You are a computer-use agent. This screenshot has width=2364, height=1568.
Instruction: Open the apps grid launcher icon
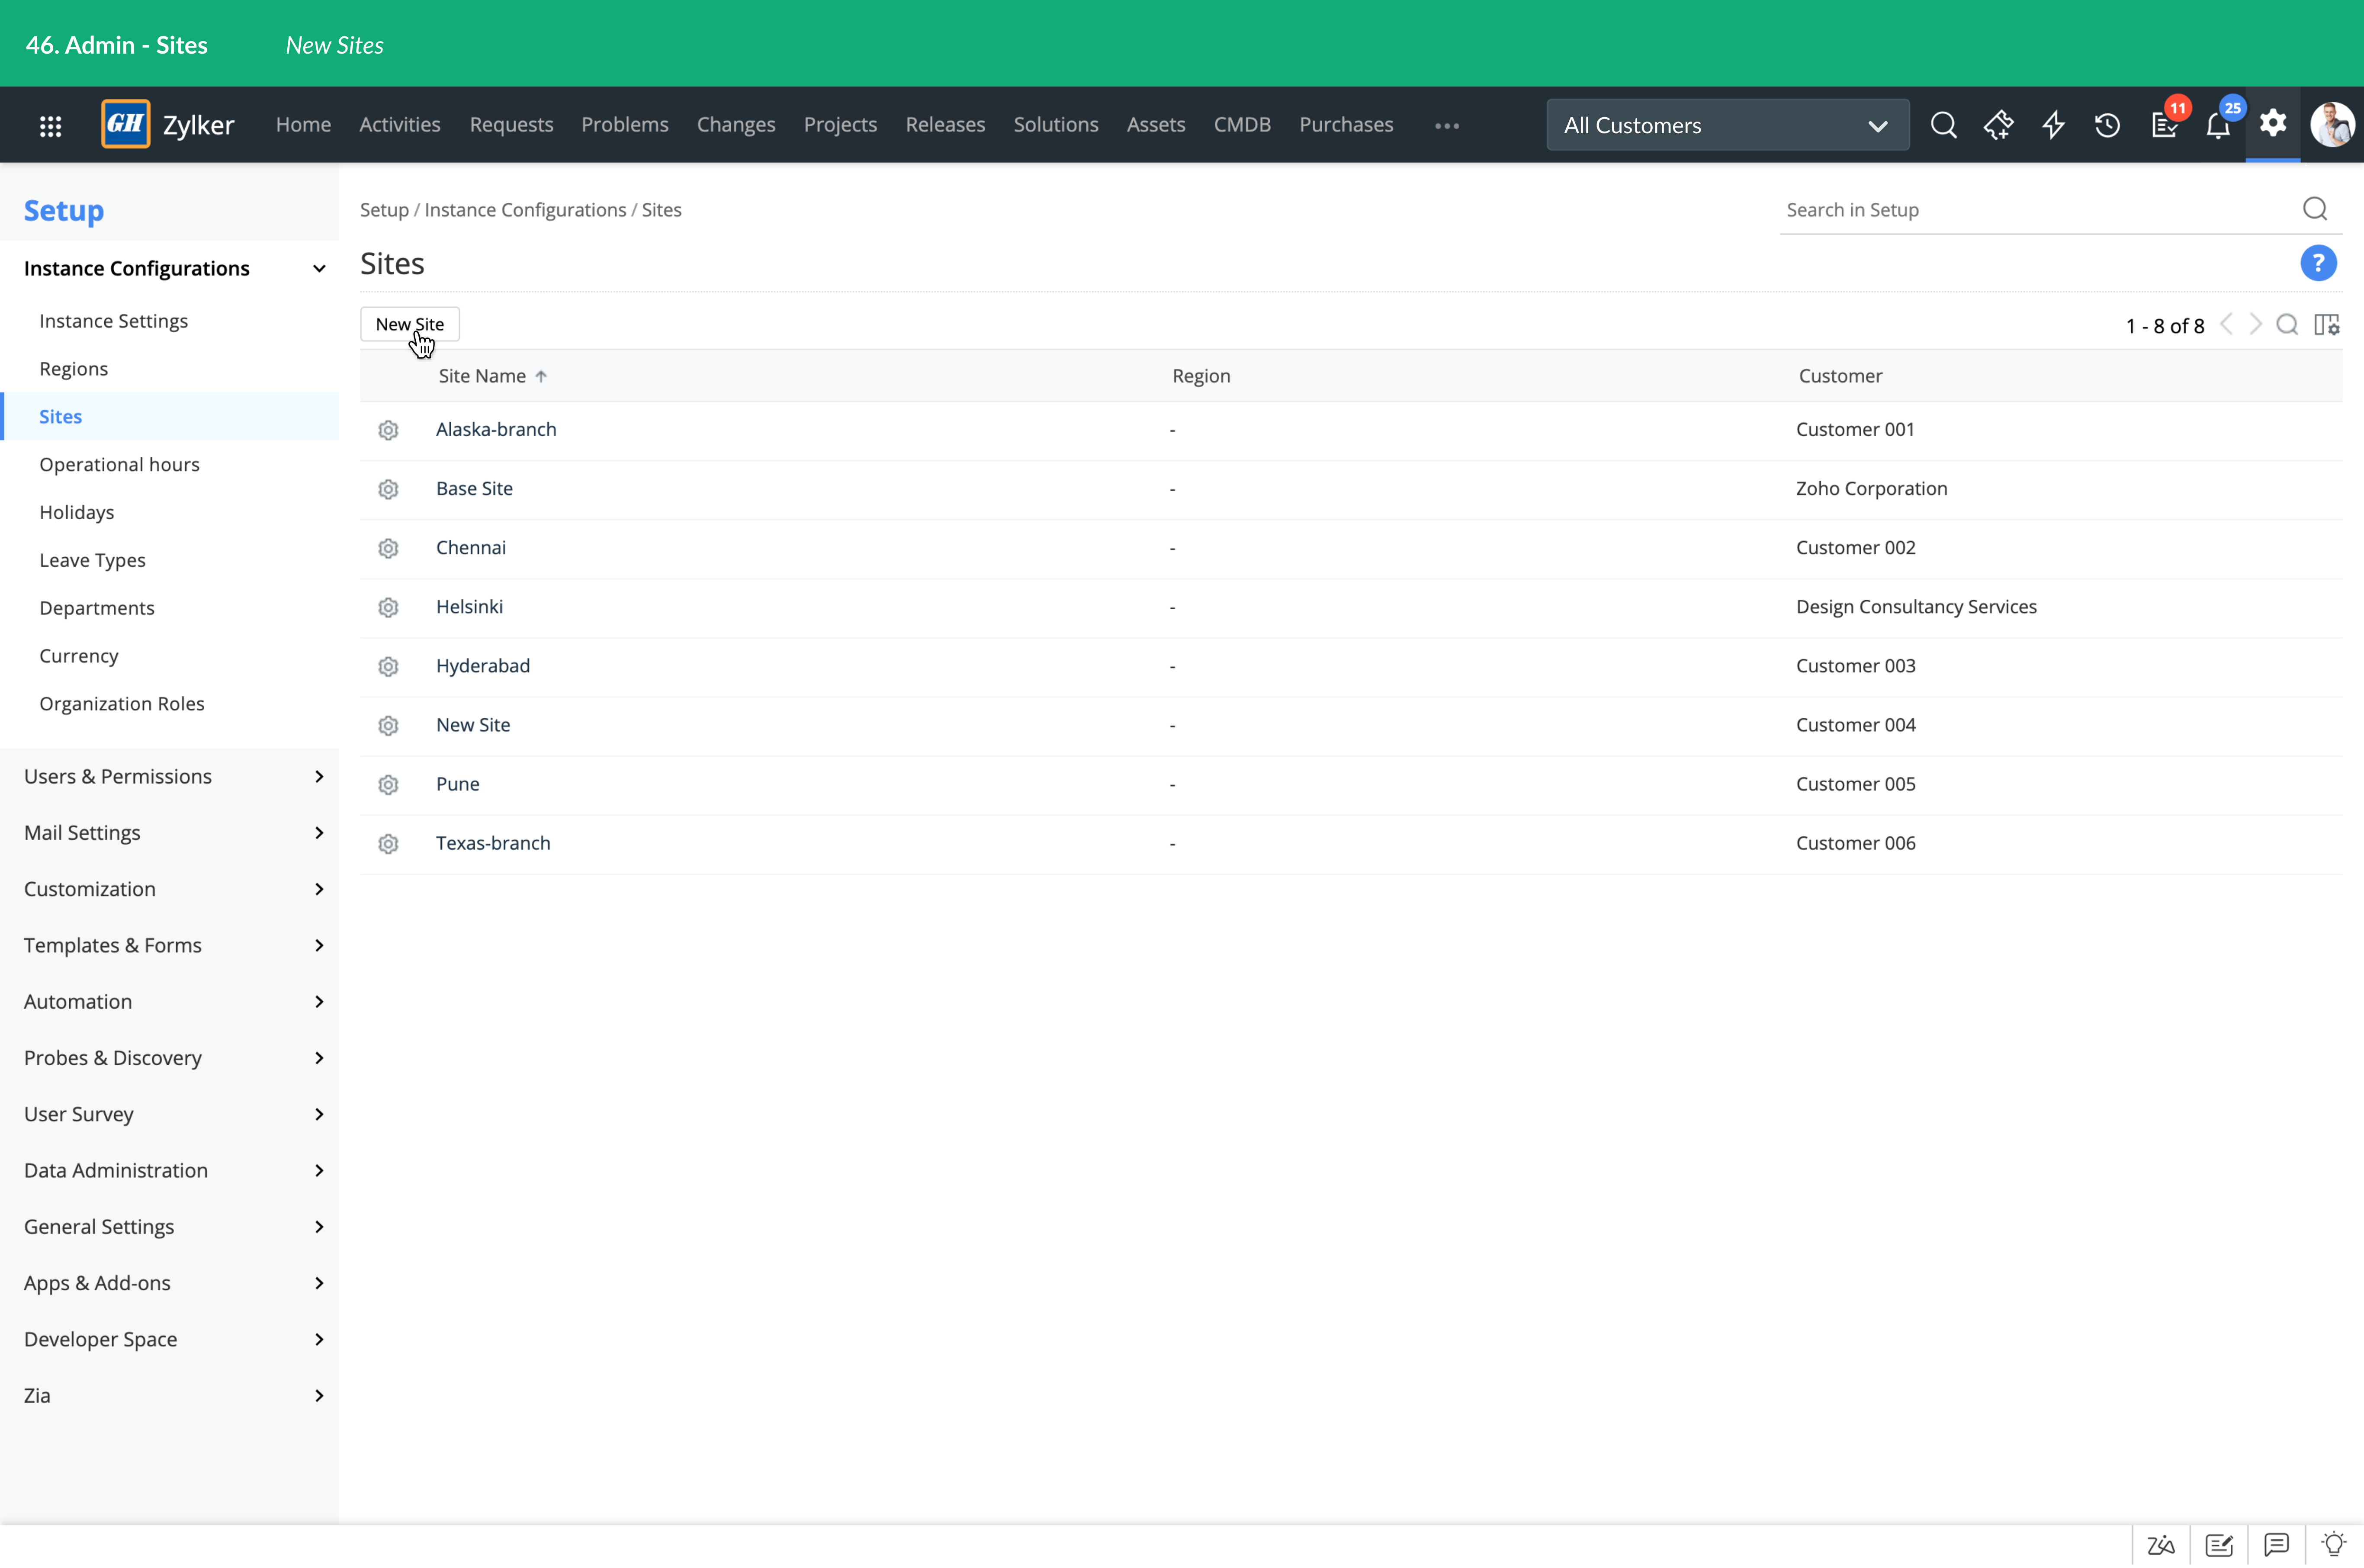50,125
